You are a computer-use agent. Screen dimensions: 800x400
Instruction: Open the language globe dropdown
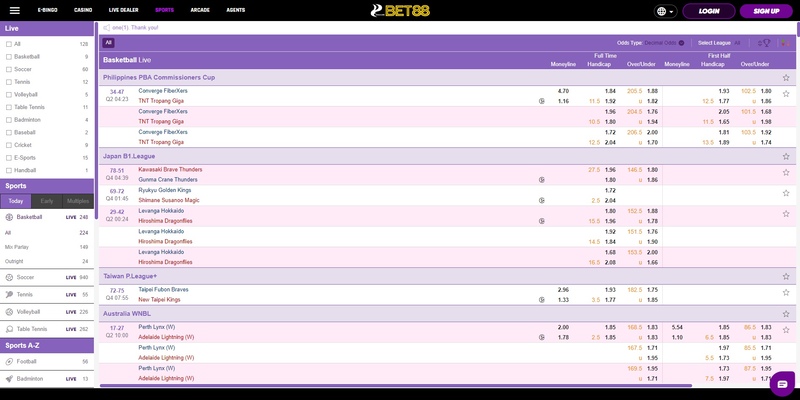click(665, 11)
